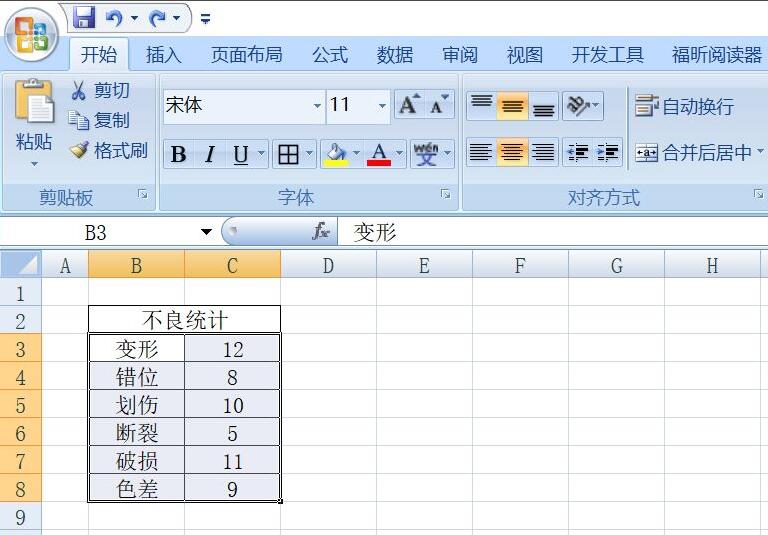Open the 插入 ribbon tab
Image resolution: width=768 pixels, height=535 pixels.
pos(164,54)
